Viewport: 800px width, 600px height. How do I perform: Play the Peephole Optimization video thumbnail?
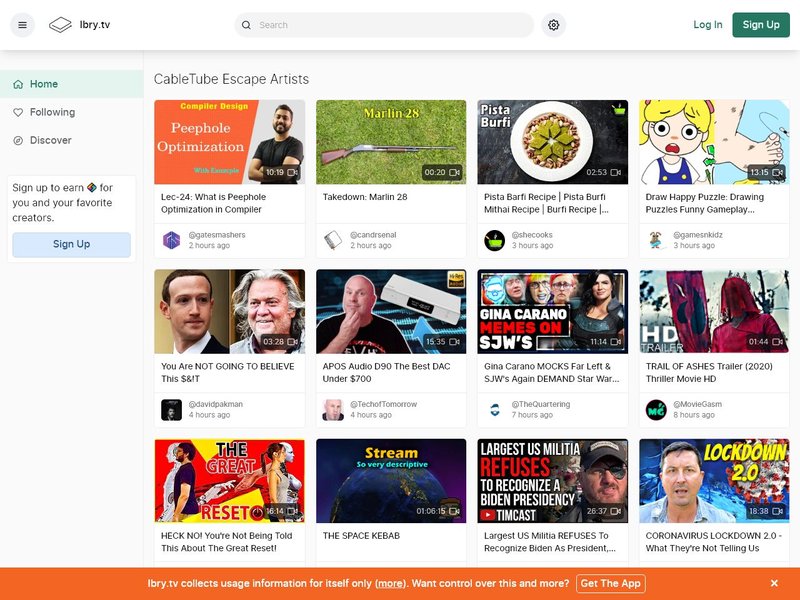[229, 141]
